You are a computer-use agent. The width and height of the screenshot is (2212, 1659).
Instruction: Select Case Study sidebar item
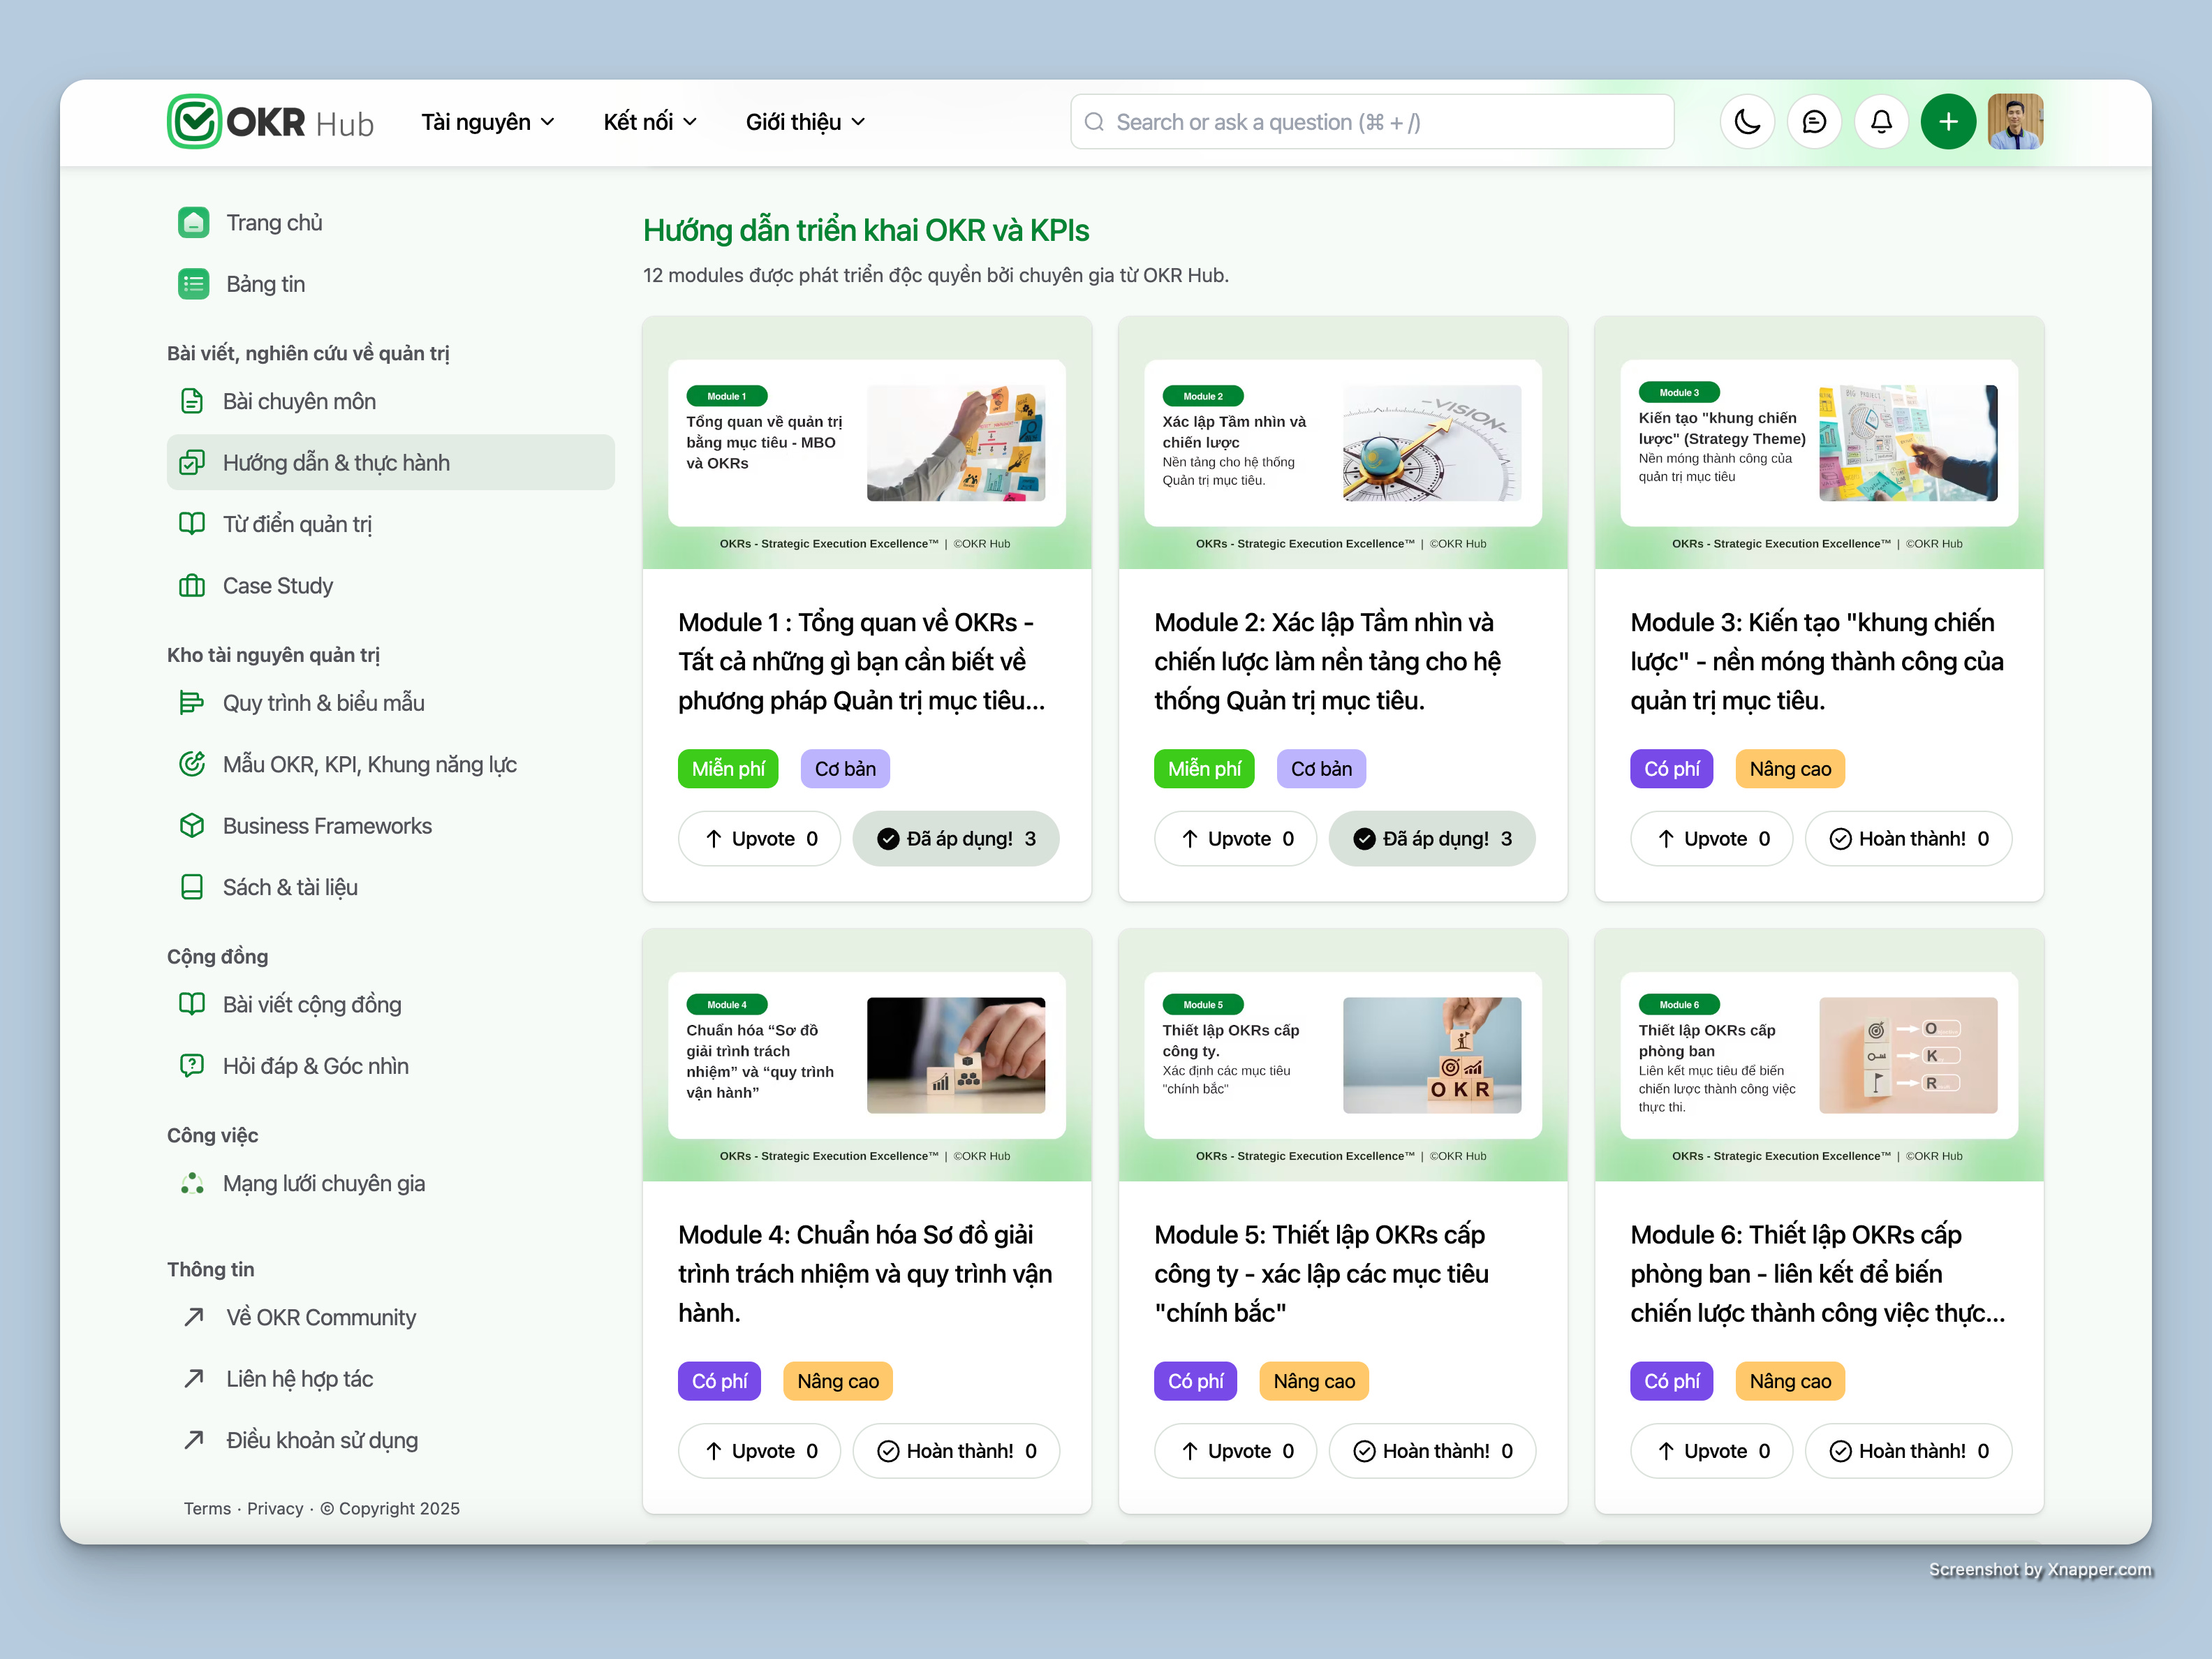pyautogui.click(x=277, y=586)
